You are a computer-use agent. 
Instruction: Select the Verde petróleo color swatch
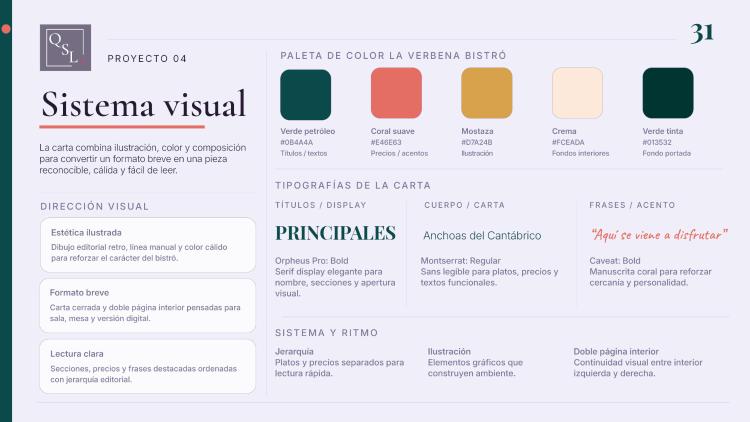pos(306,94)
